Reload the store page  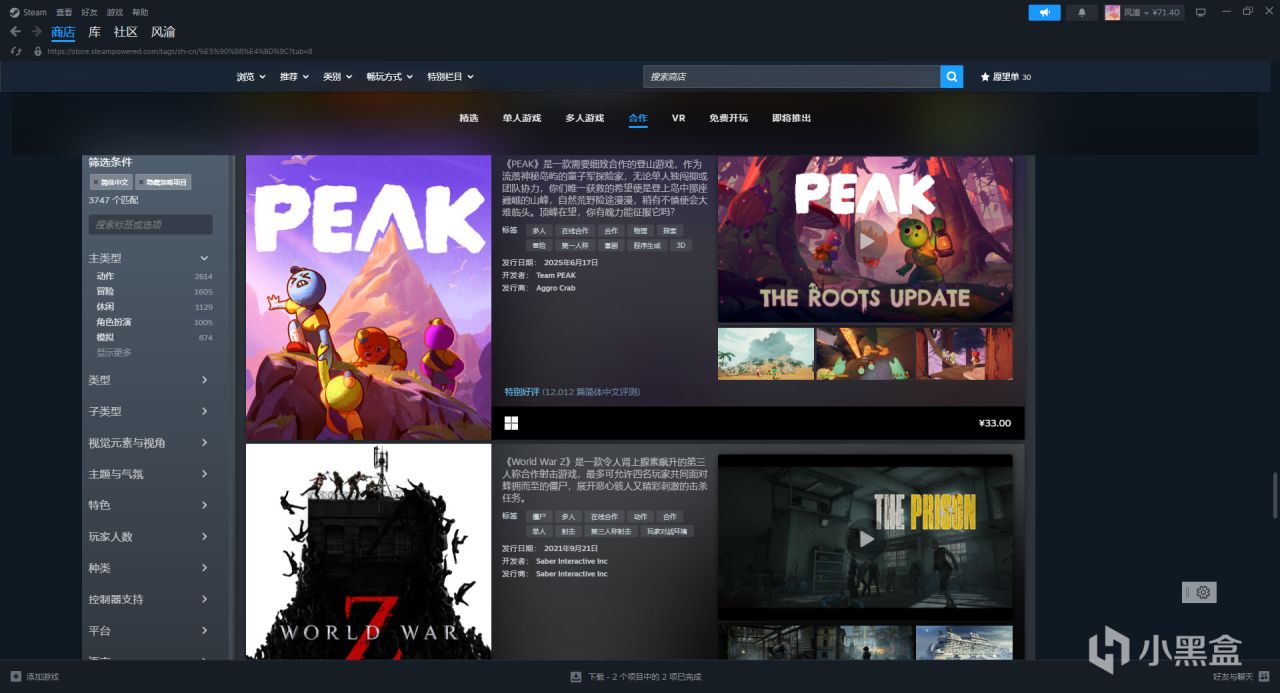(15, 51)
